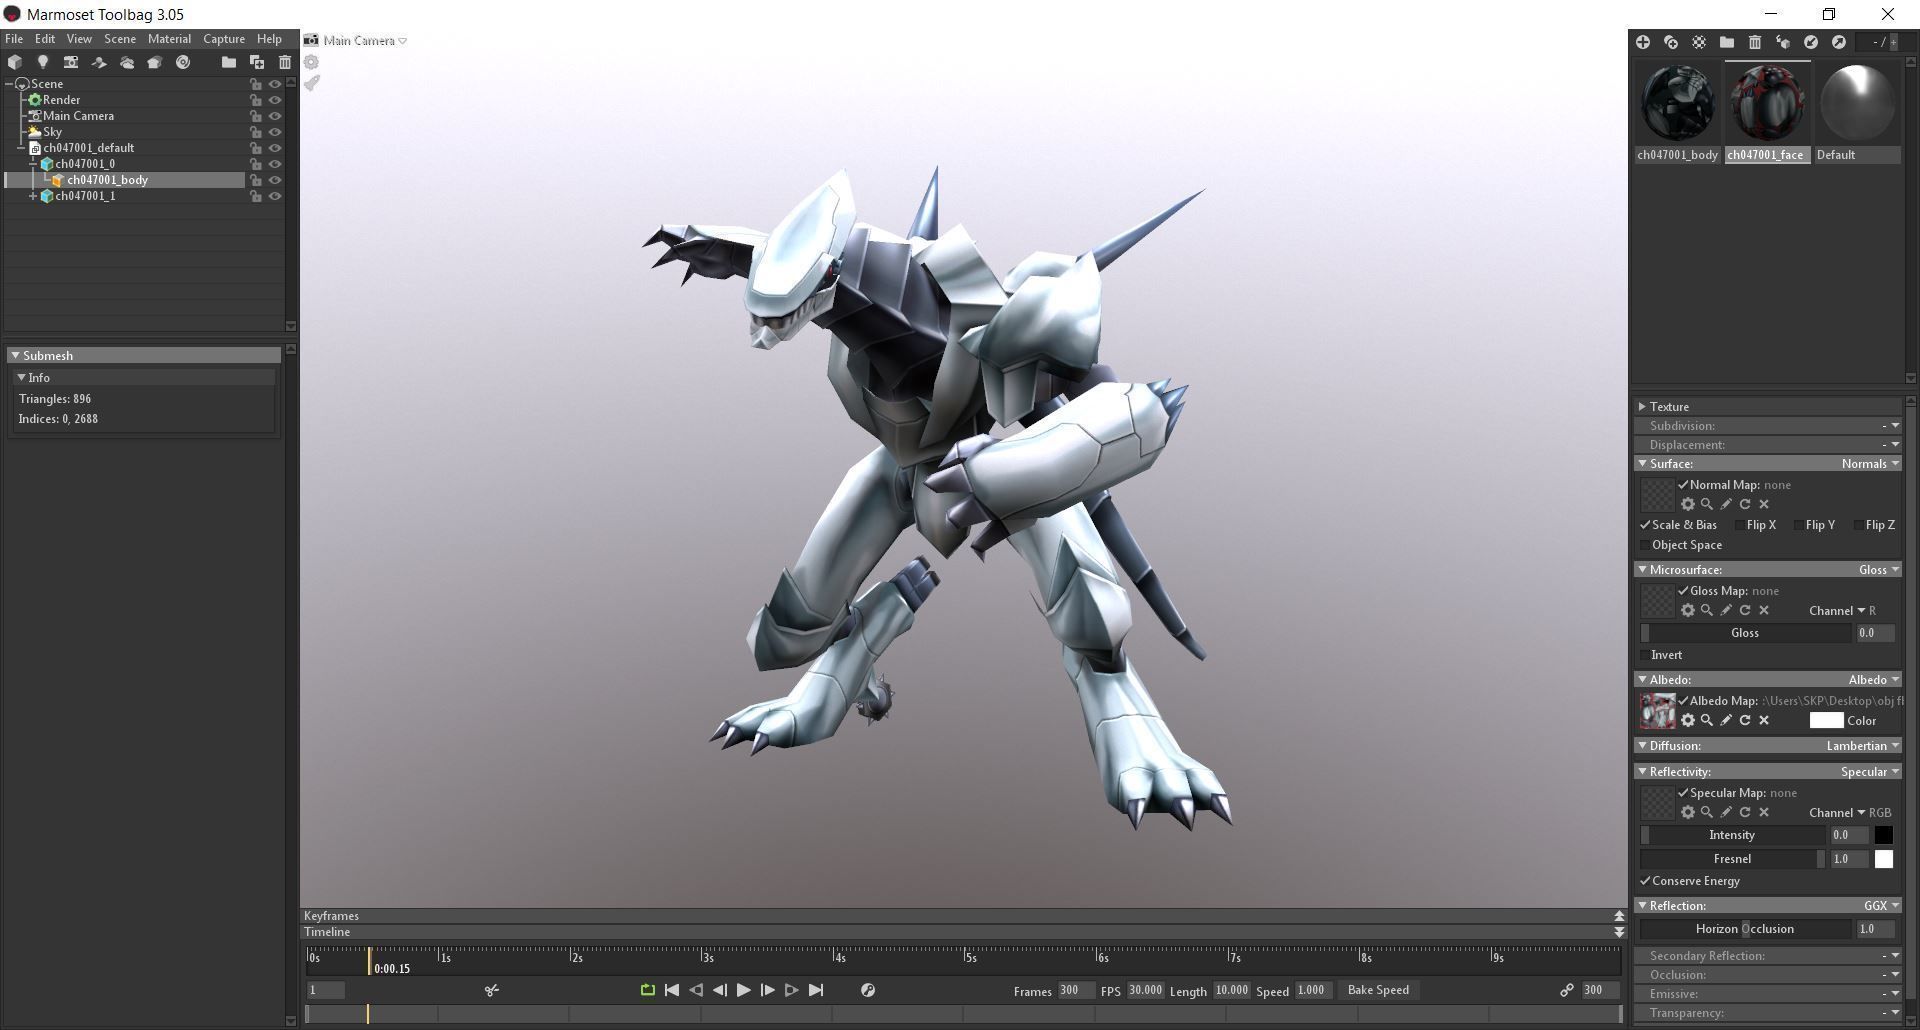
Task: Open the View menu
Action: (x=79, y=39)
